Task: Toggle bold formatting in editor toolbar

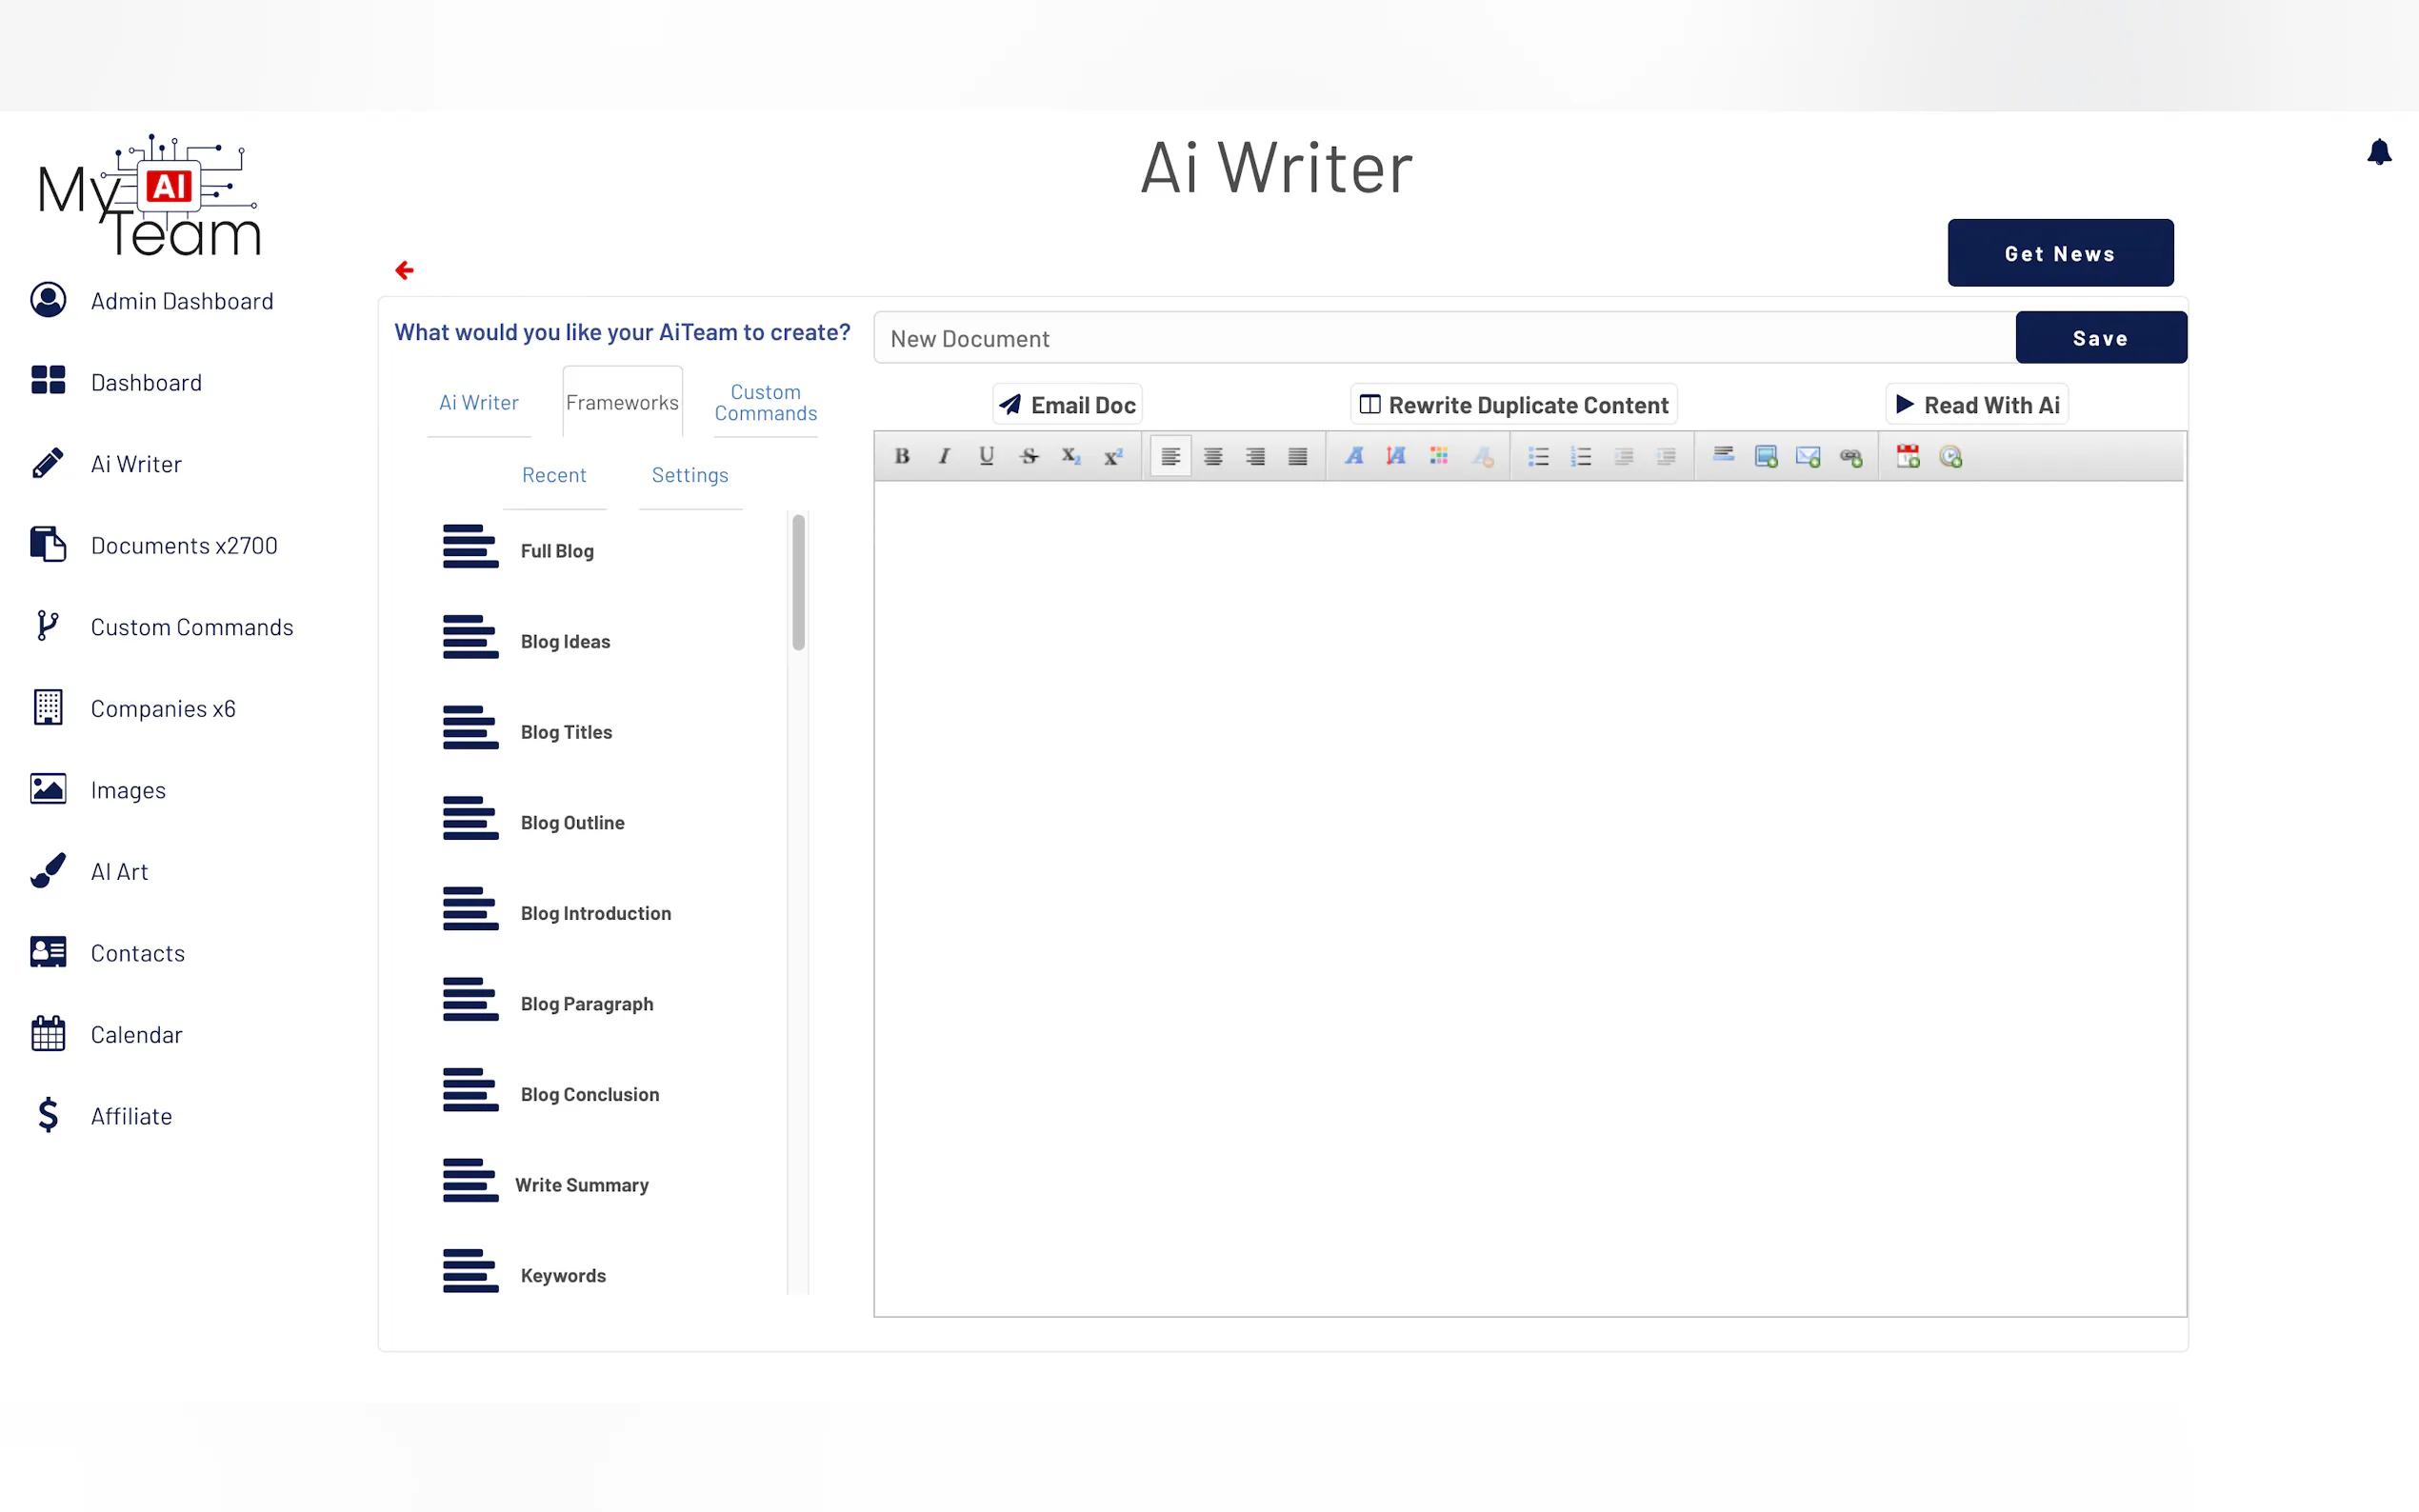Action: point(901,456)
